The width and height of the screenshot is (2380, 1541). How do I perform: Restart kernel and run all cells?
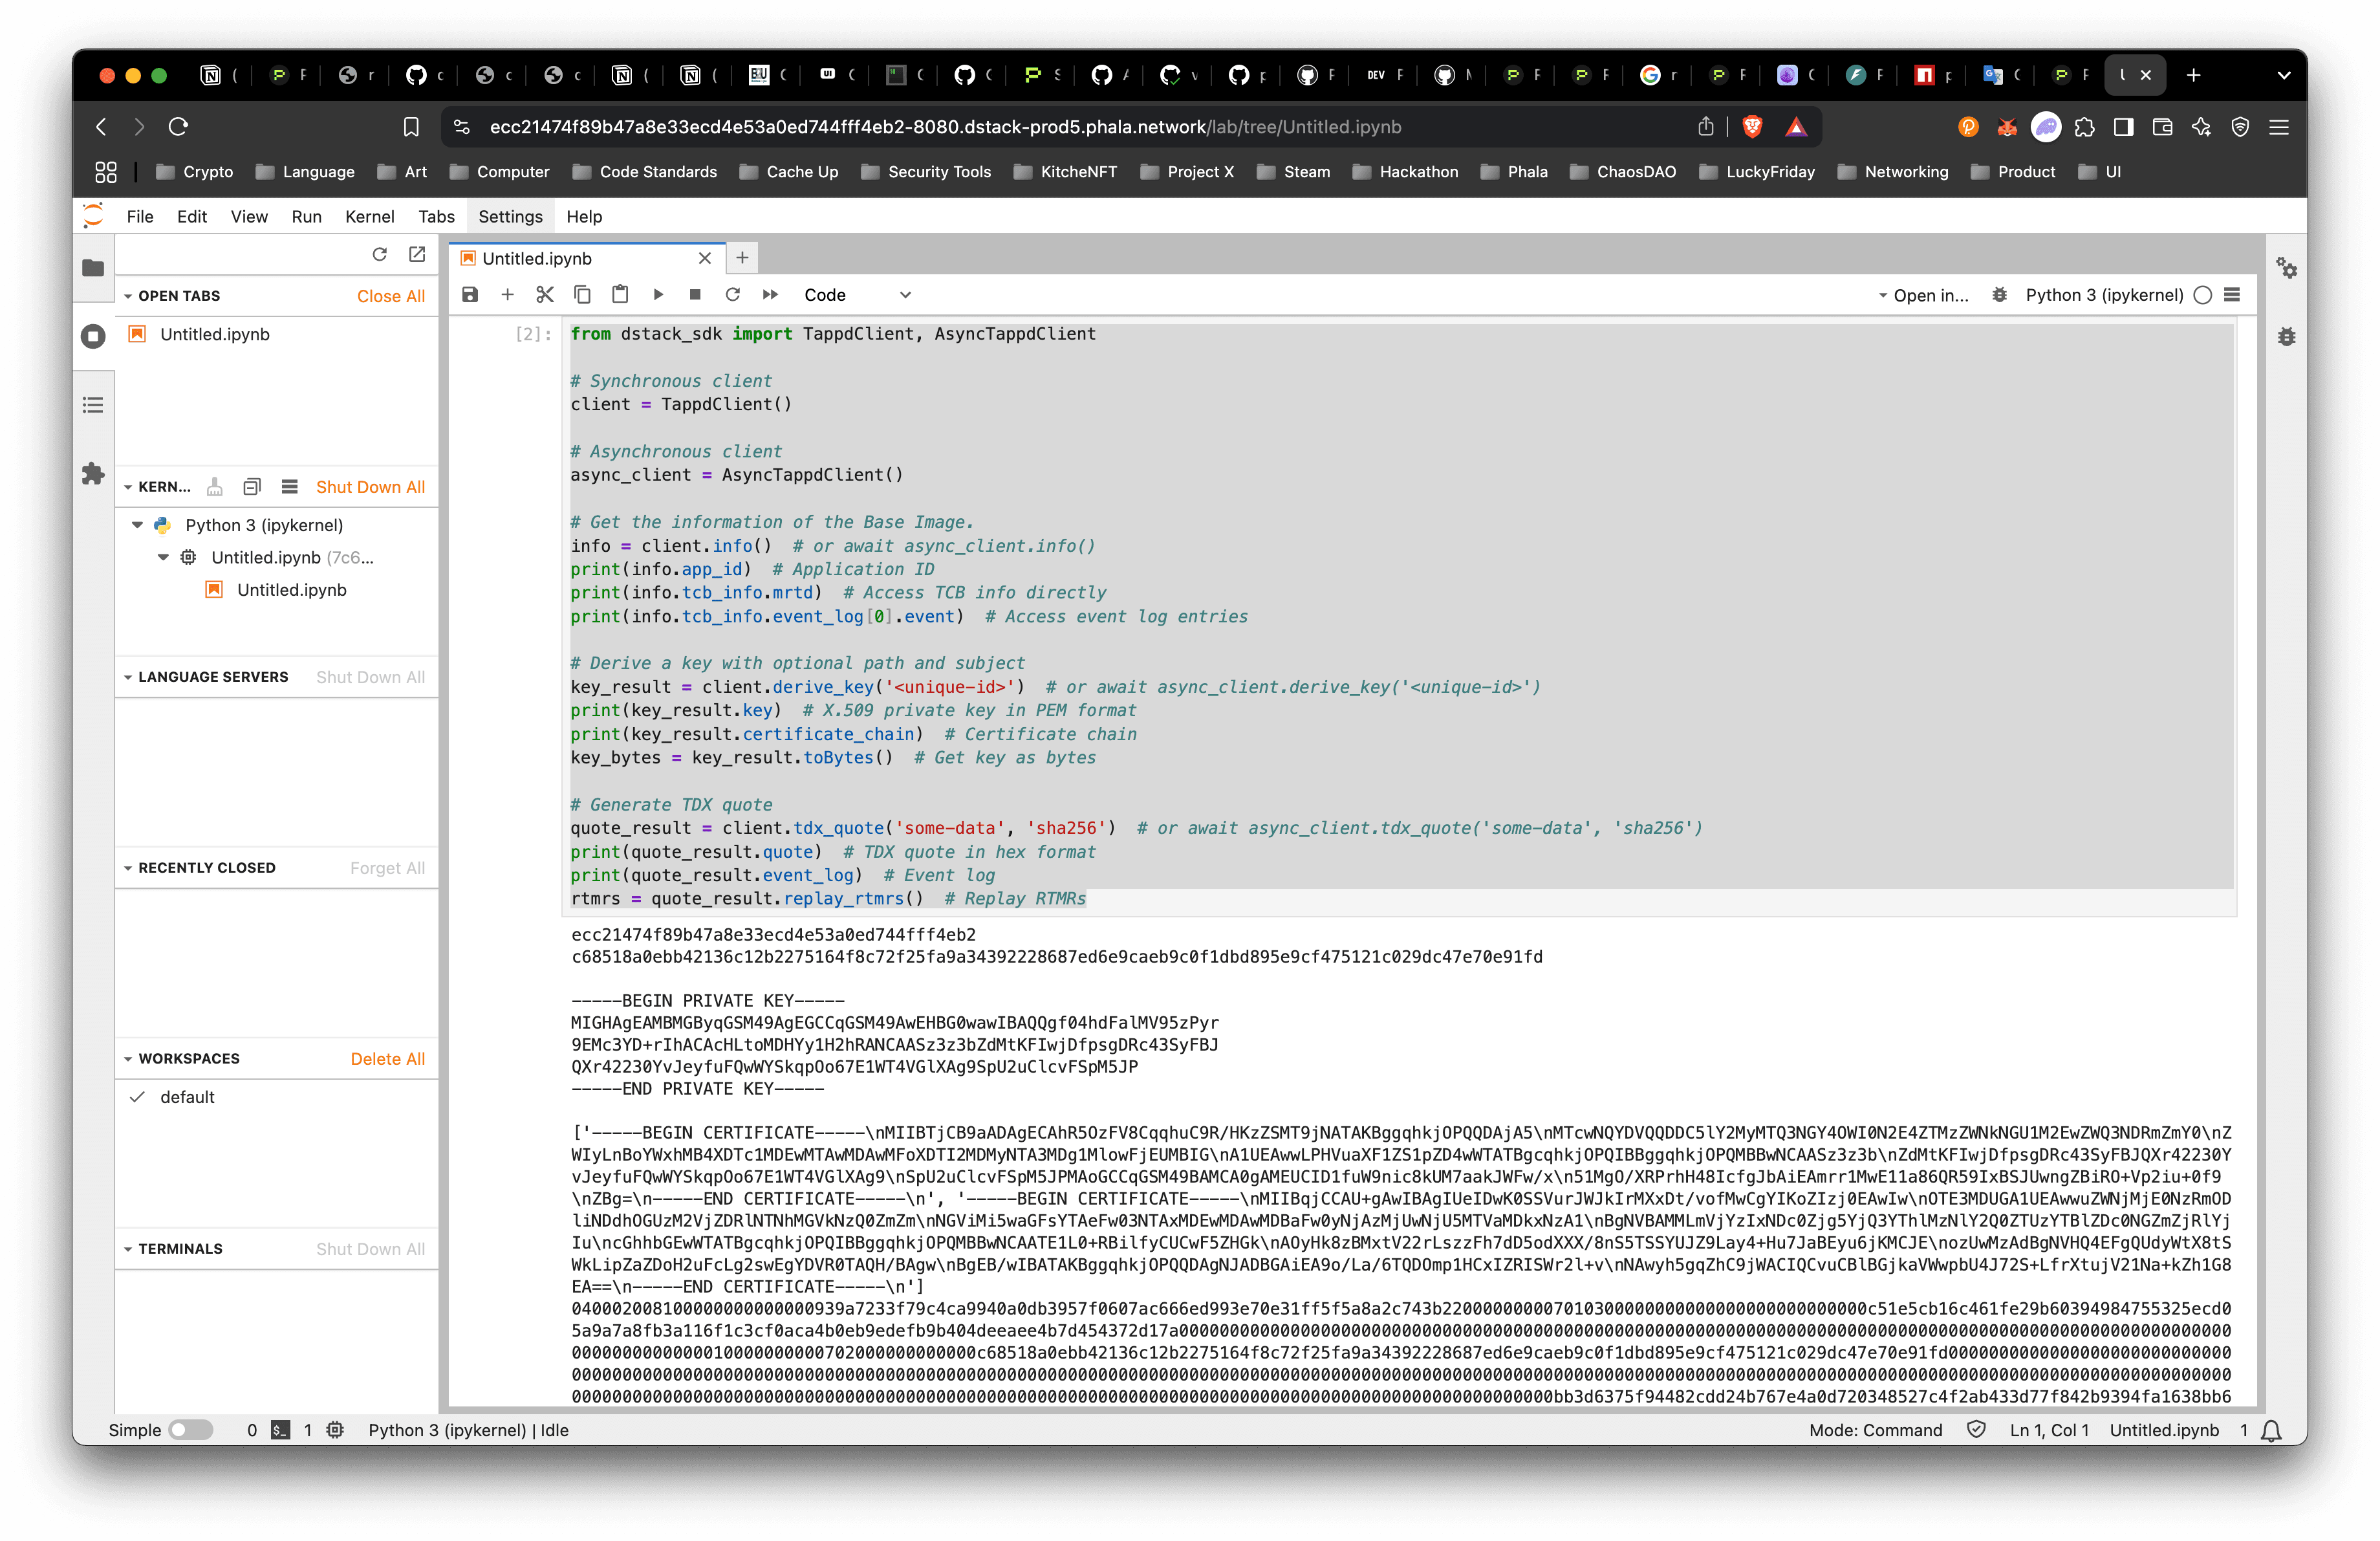770,294
